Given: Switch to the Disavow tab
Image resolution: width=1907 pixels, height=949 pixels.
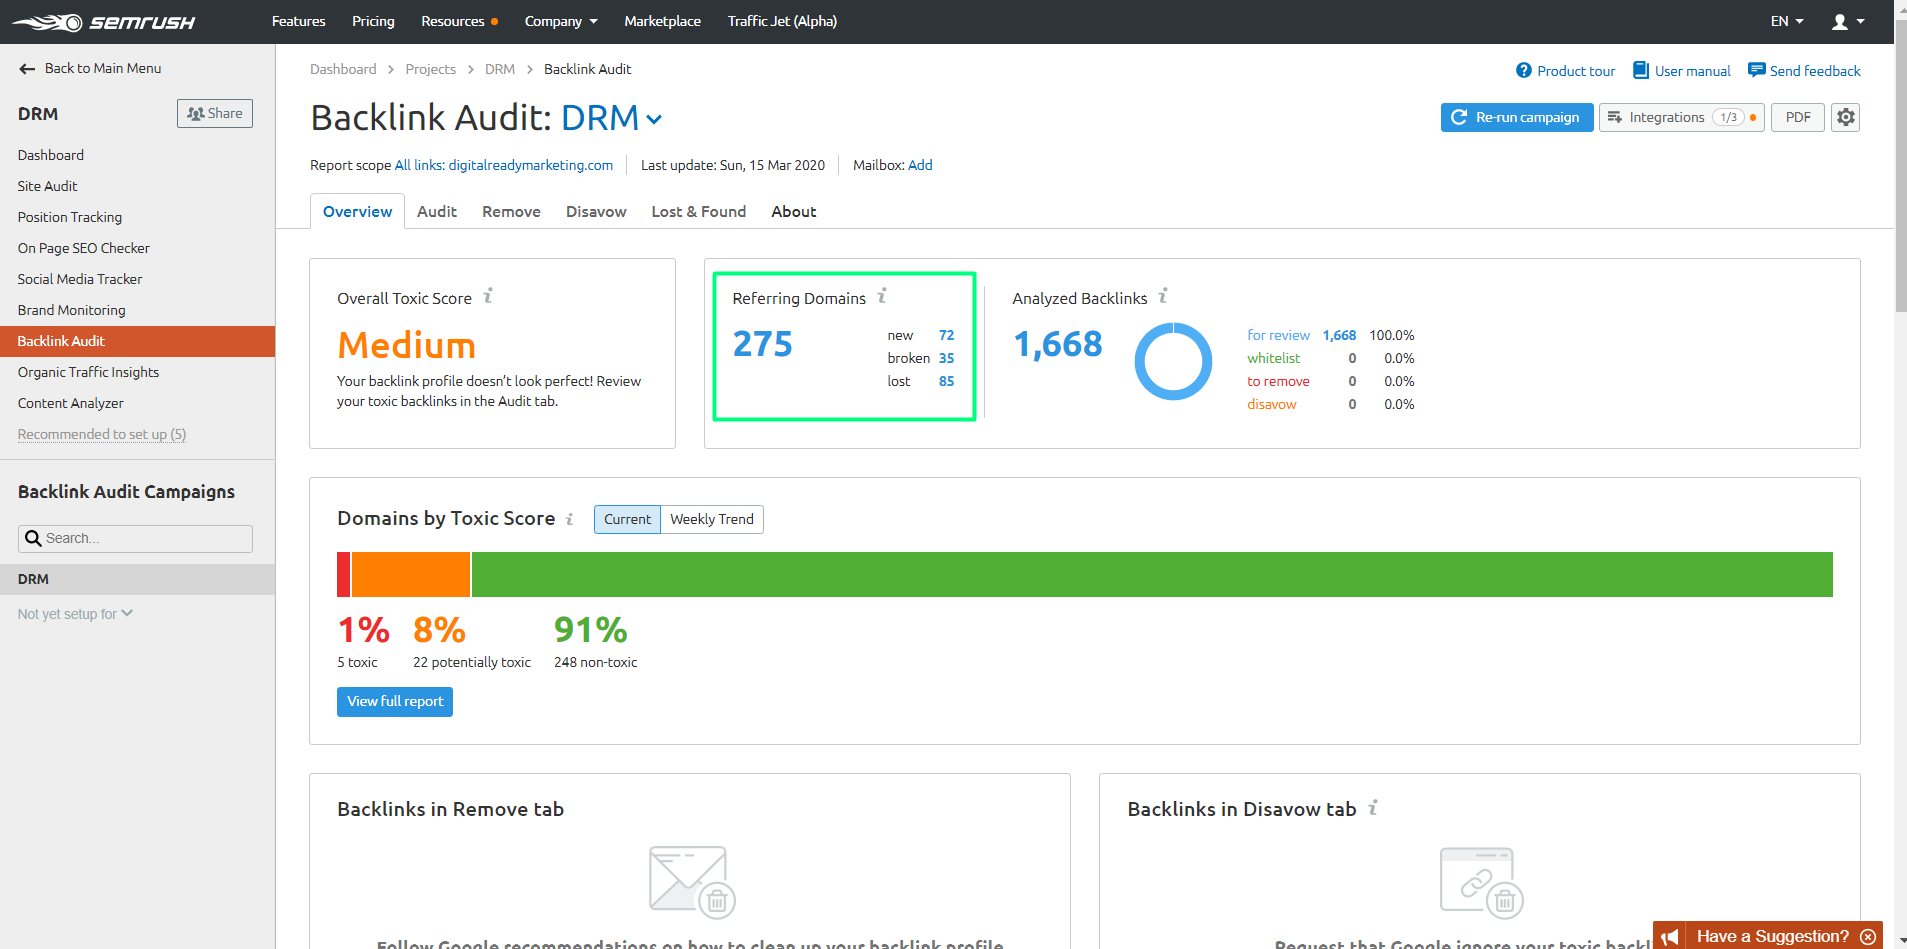Looking at the screenshot, I should coord(596,211).
